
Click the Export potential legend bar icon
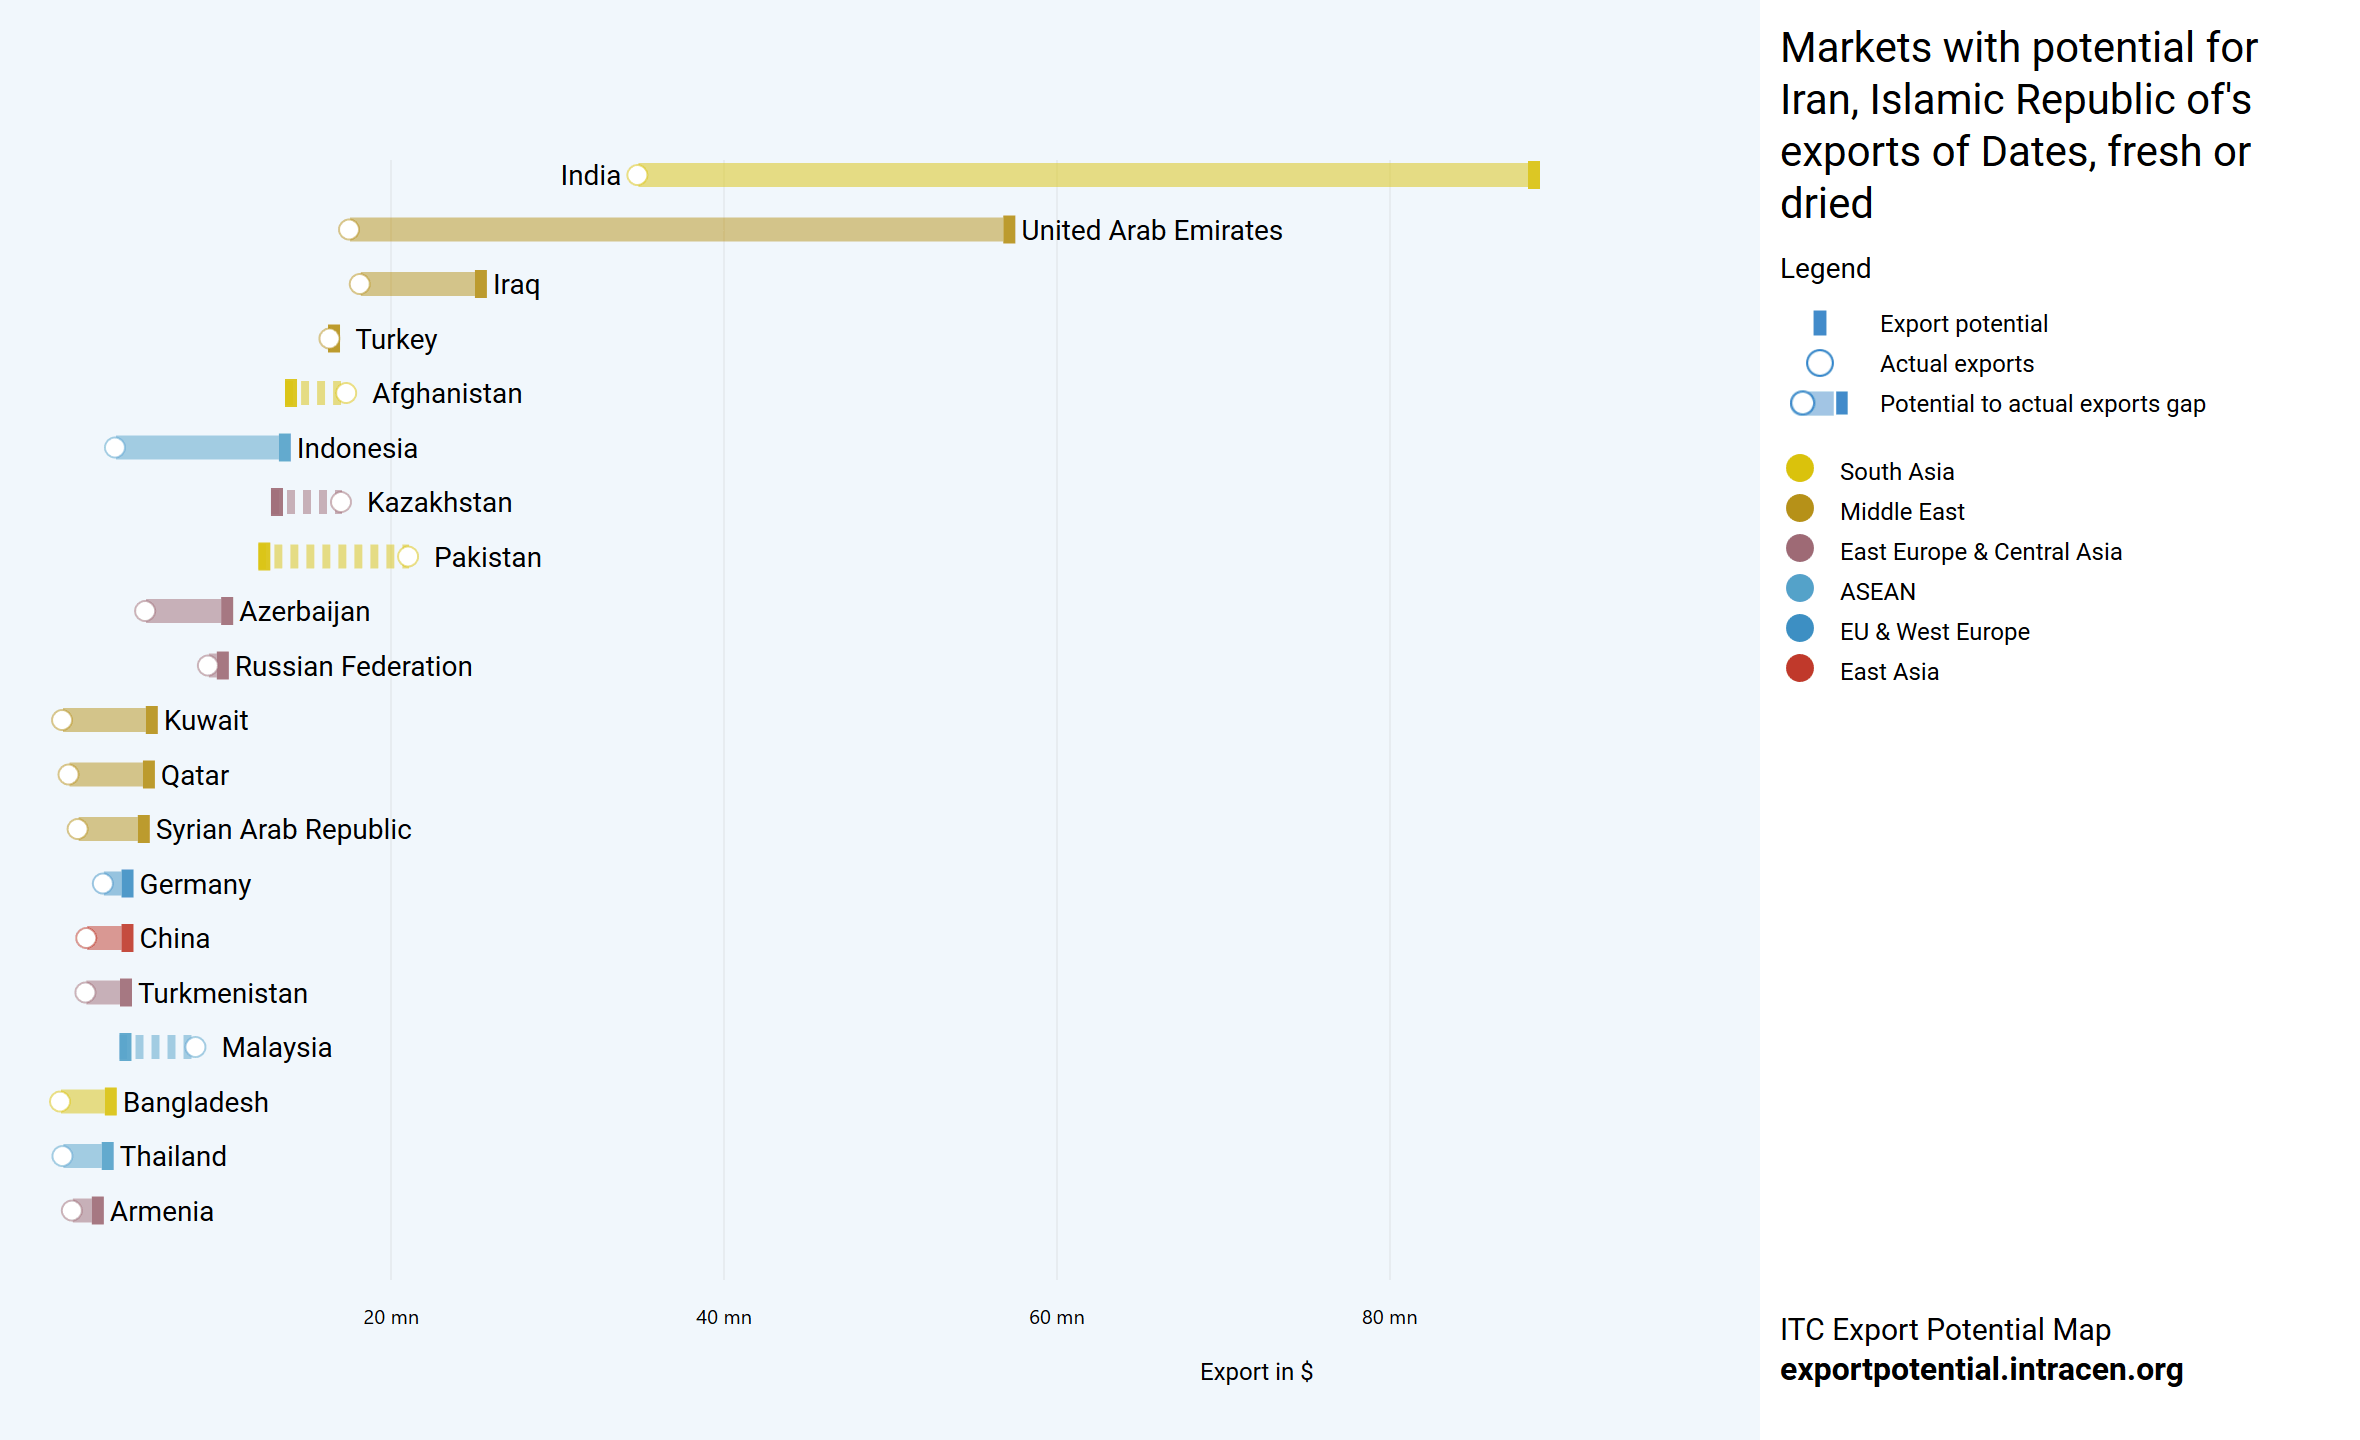click(1819, 323)
